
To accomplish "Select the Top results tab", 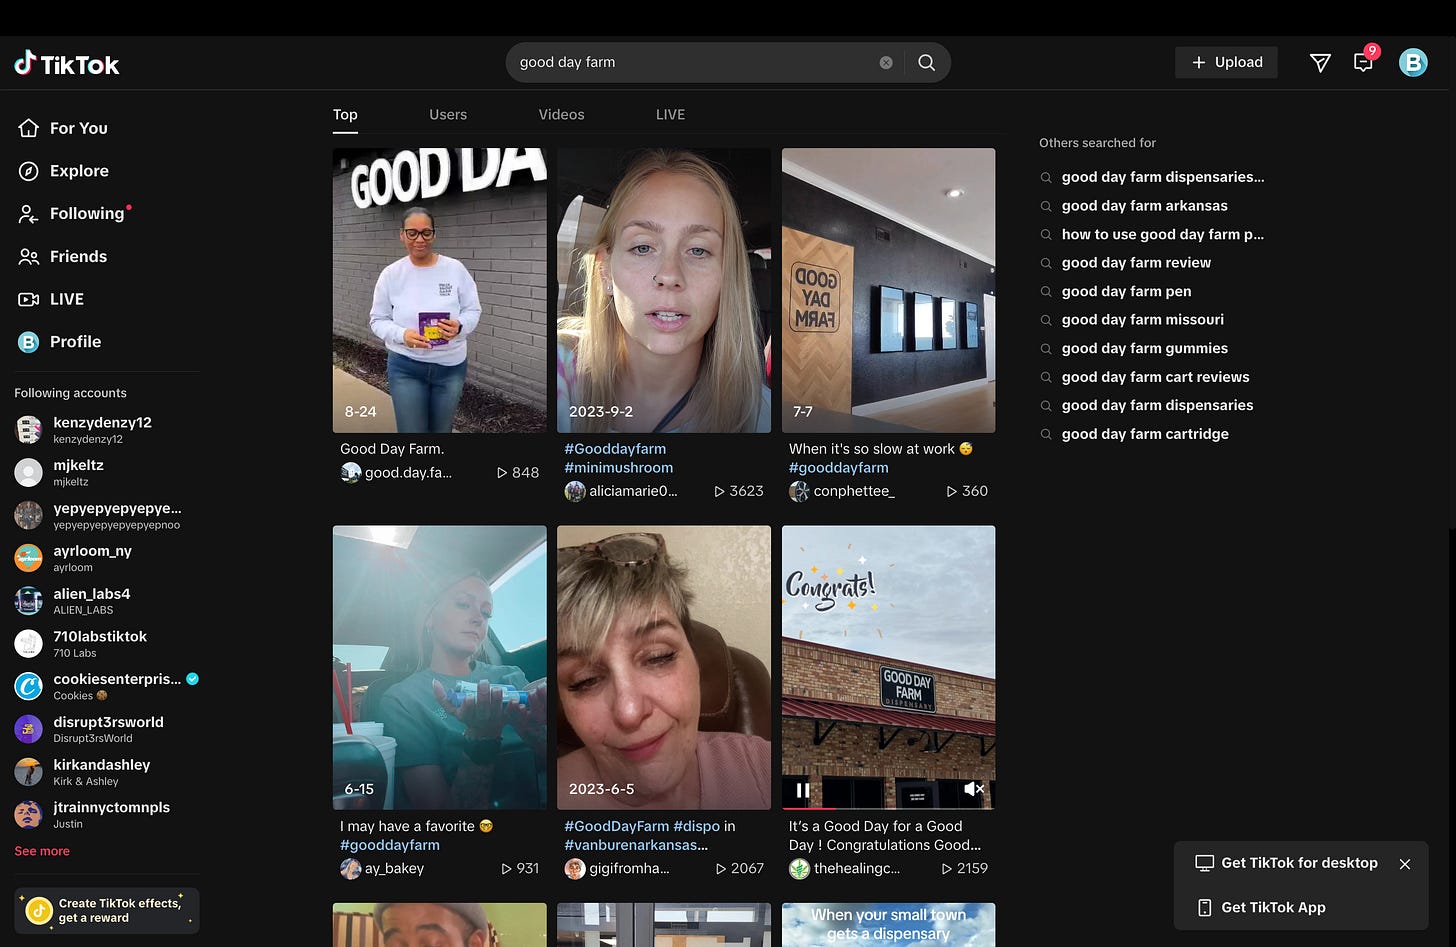I will coord(345,115).
